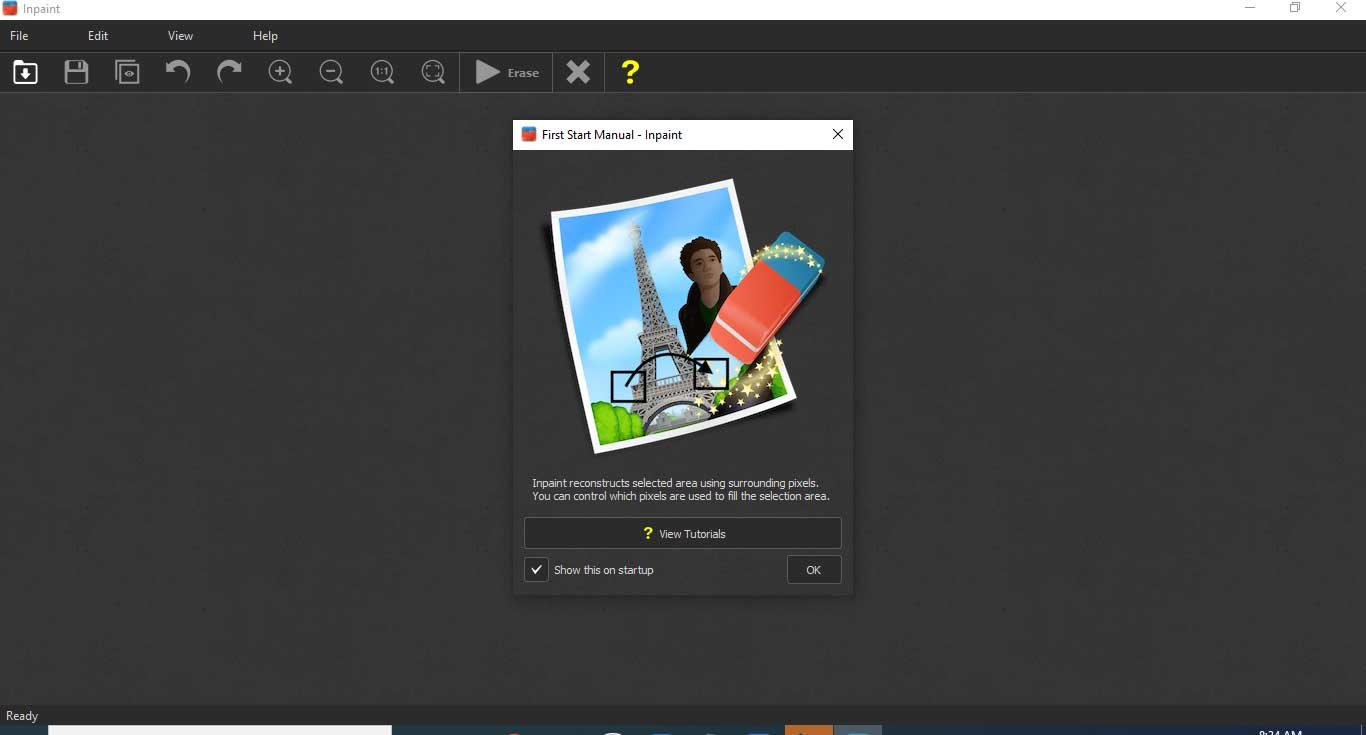This screenshot has width=1366, height=735.
Task: Click the X cancel selection icon
Action: pos(578,72)
